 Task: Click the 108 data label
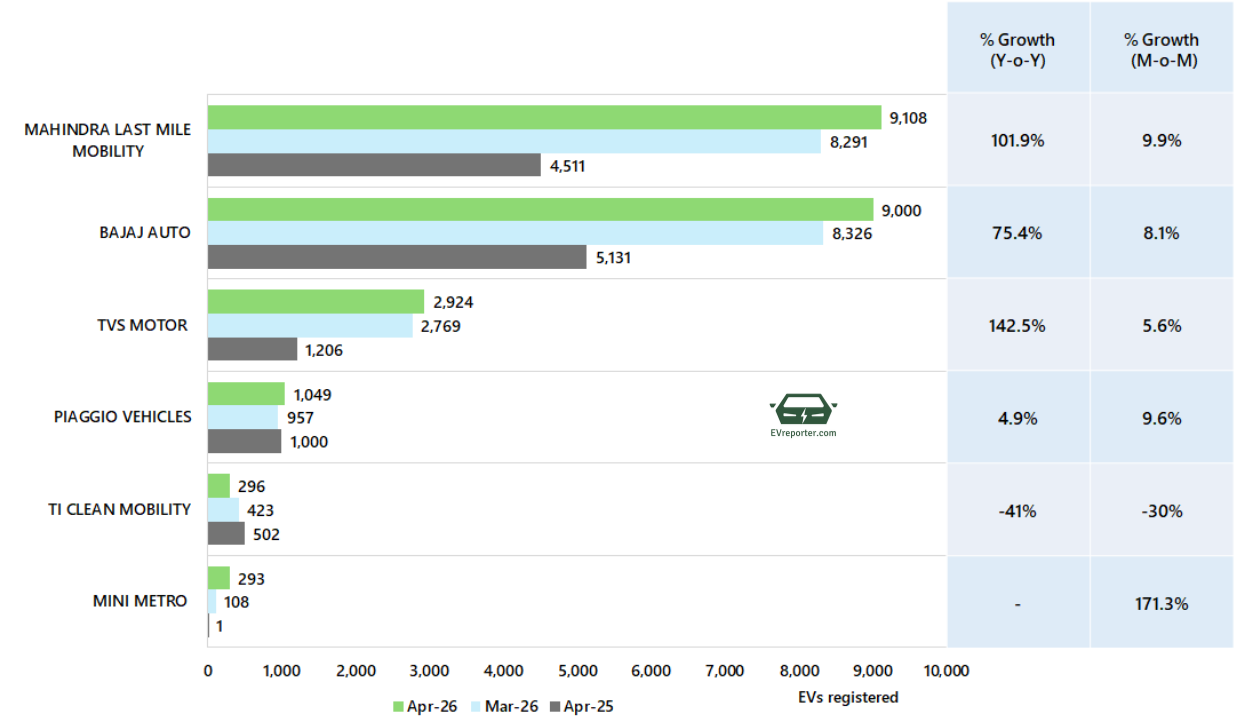click(x=236, y=602)
